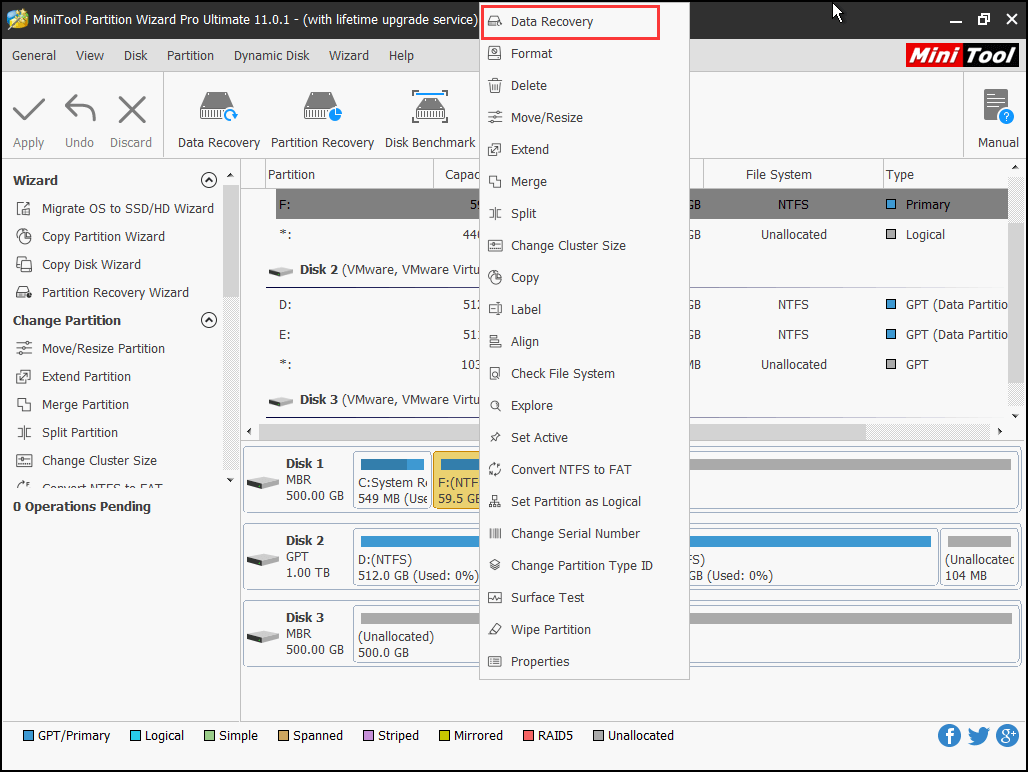Click partition list horizontal scrollbar right arrow
The height and width of the screenshot is (772, 1028).
coord(1000,431)
